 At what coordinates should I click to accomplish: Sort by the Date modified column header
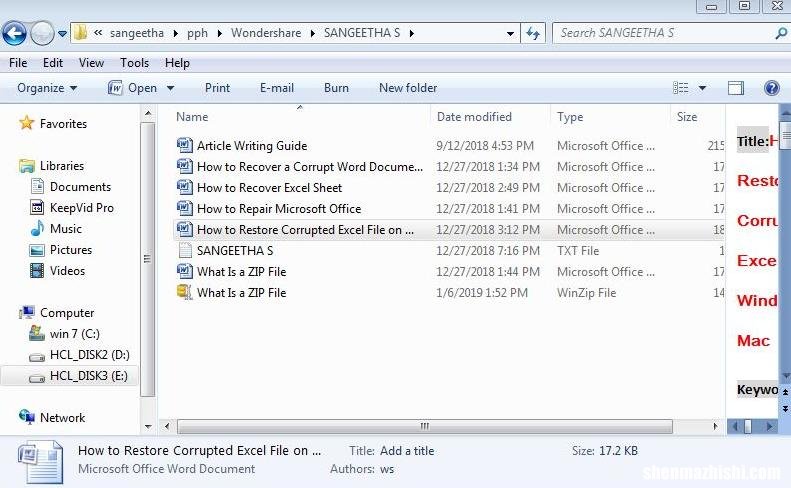[x=474, y=117]
